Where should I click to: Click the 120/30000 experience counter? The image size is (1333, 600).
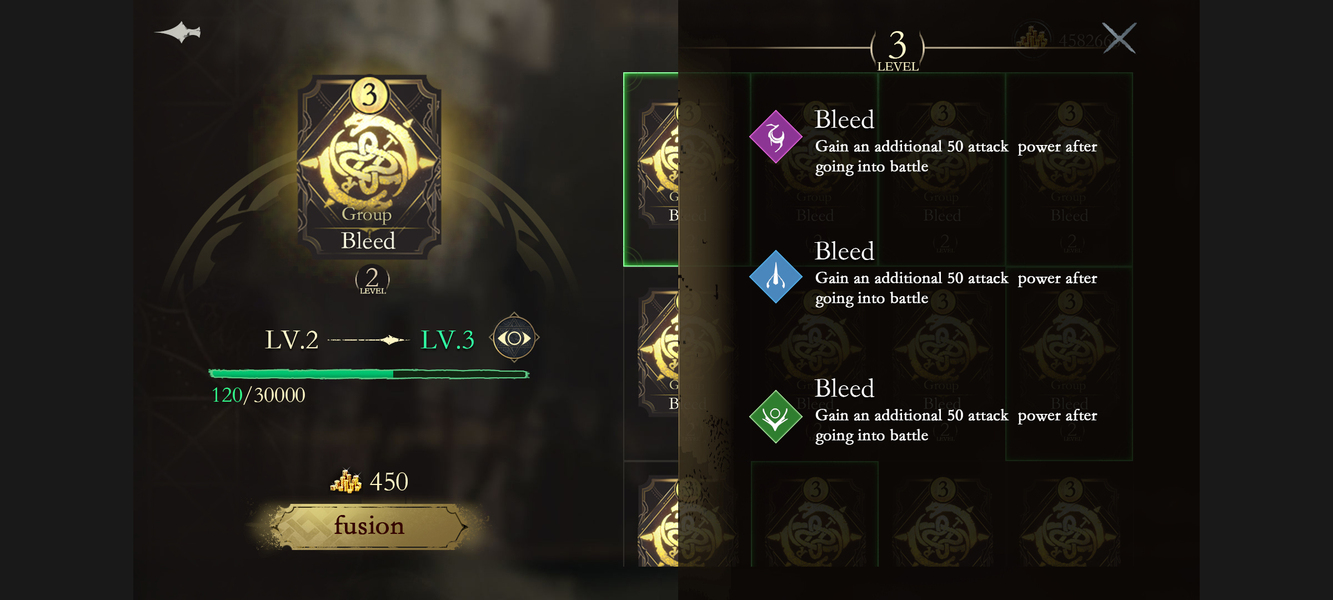[x=258, y=395]
